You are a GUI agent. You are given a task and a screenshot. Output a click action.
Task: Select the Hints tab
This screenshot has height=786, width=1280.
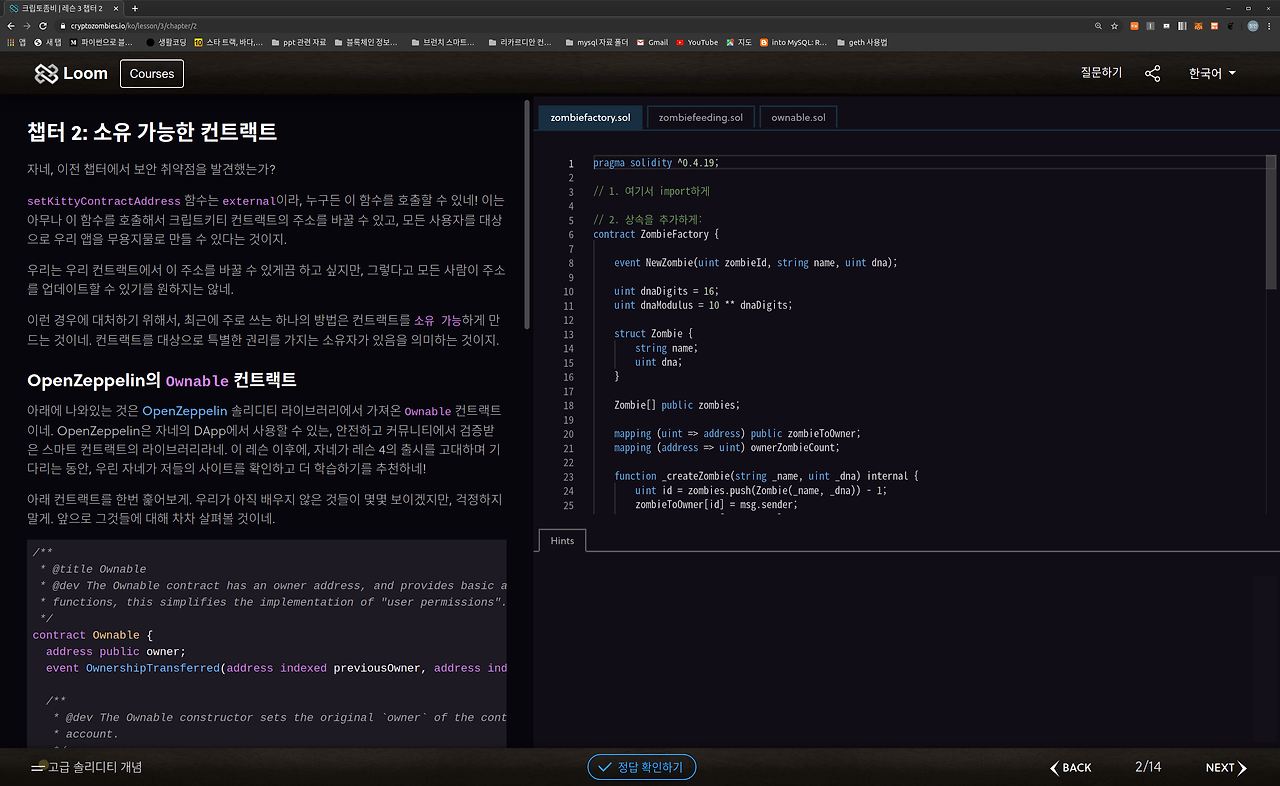[x=562, y=540]
